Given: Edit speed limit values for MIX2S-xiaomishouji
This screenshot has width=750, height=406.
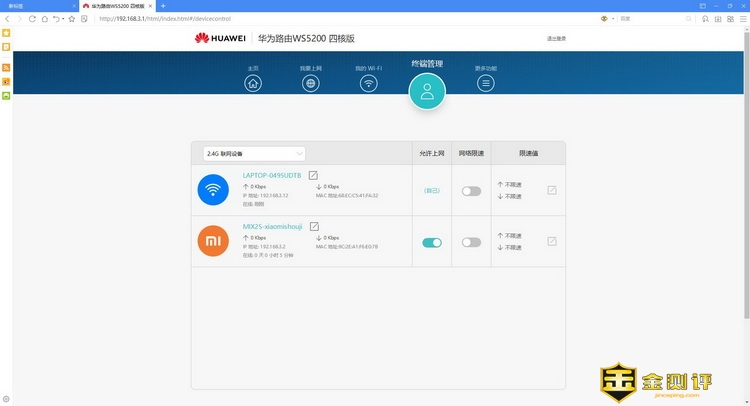Looking at the screenshot, I should point(552,241).
